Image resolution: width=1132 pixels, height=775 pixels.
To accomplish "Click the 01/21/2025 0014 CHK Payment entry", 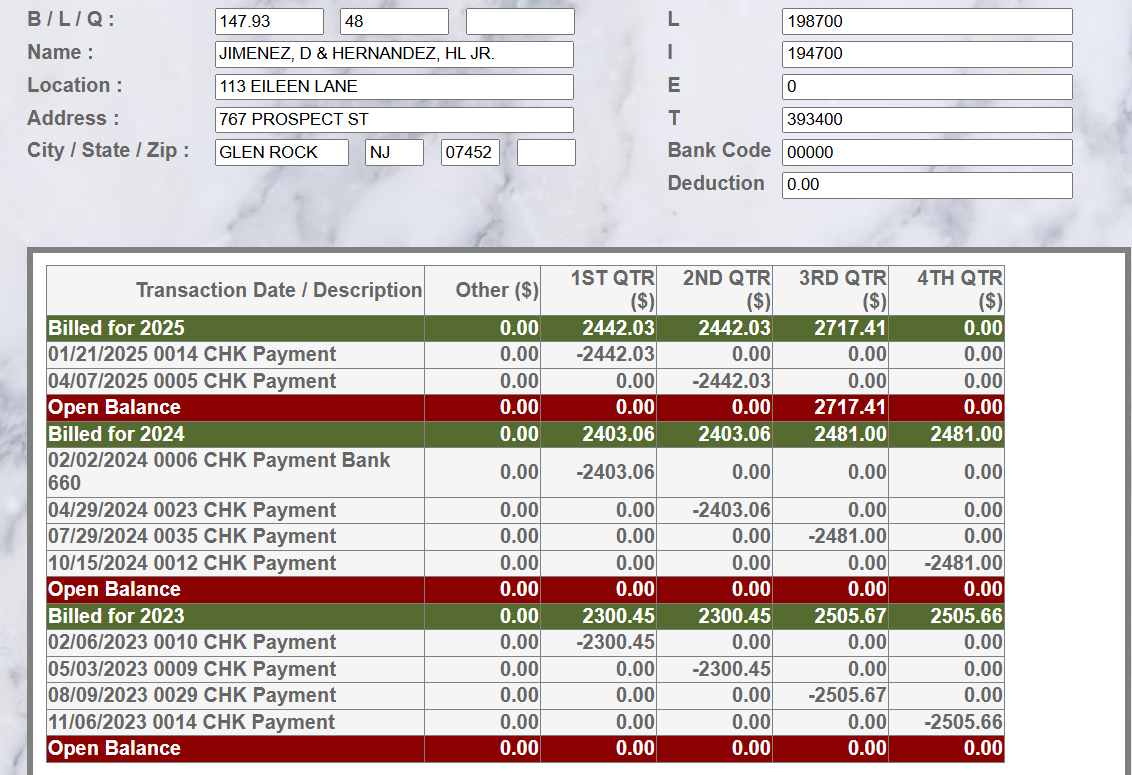I will 192,355.
